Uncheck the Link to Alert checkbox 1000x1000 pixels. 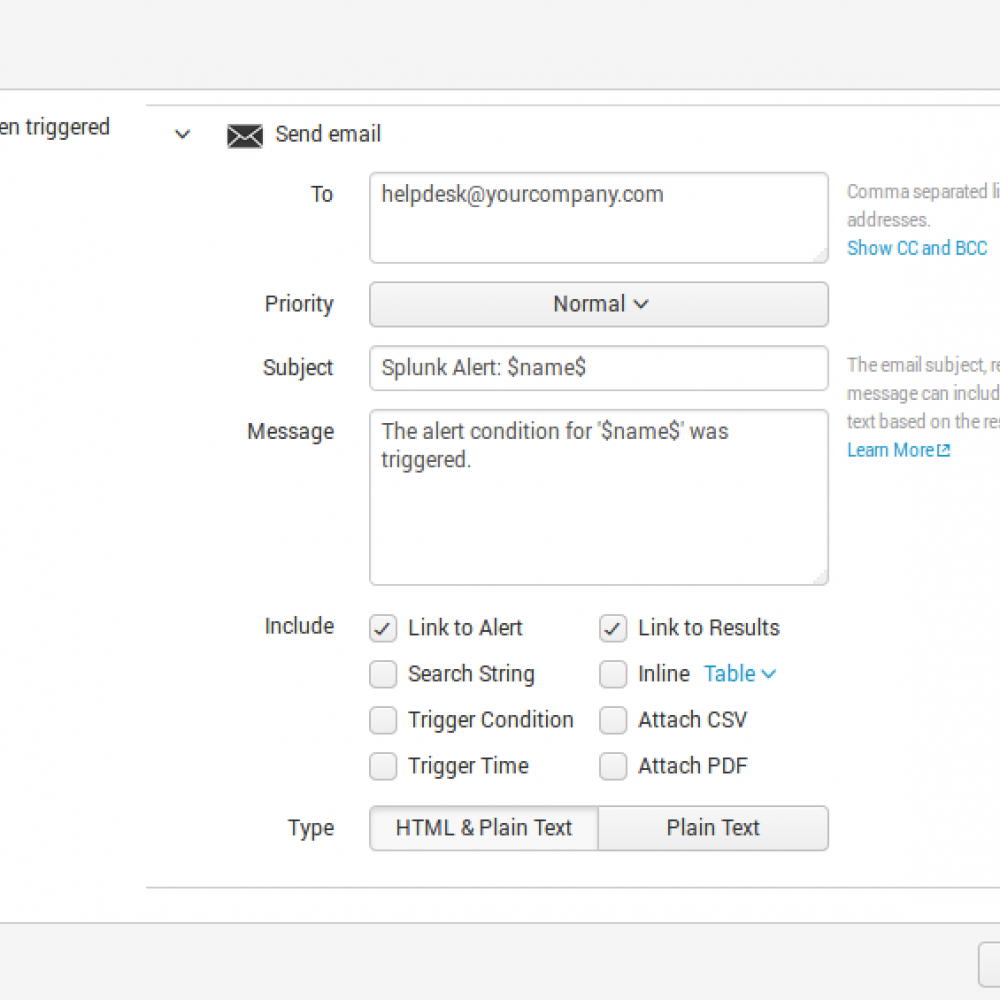[x=383, y=629]
